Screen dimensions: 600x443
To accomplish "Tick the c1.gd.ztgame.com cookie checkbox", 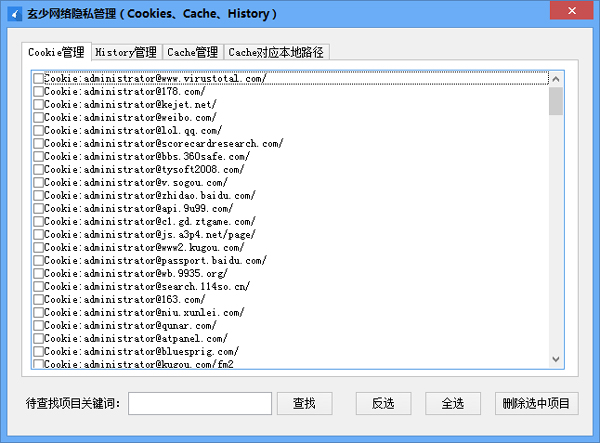I will pos(38,222).
